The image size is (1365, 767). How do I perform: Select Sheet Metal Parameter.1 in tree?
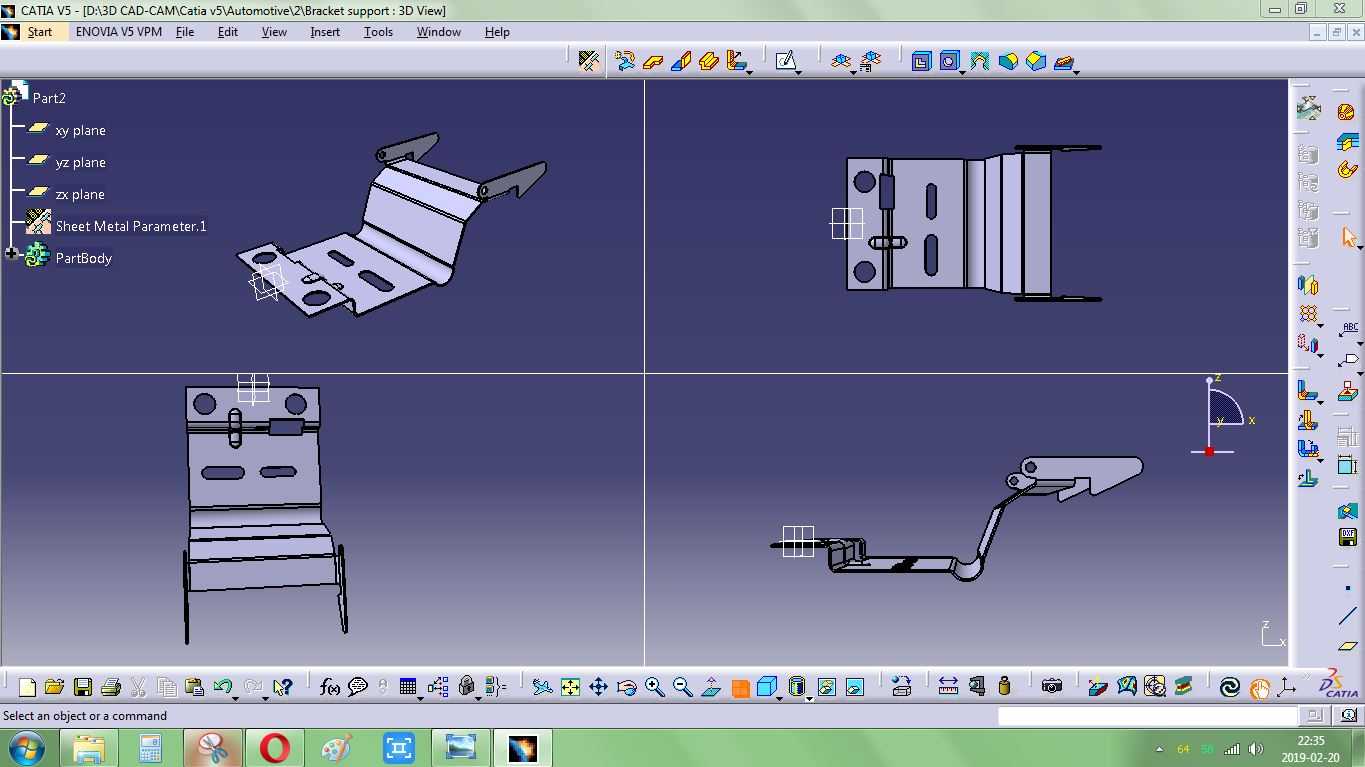pos(131,226)
